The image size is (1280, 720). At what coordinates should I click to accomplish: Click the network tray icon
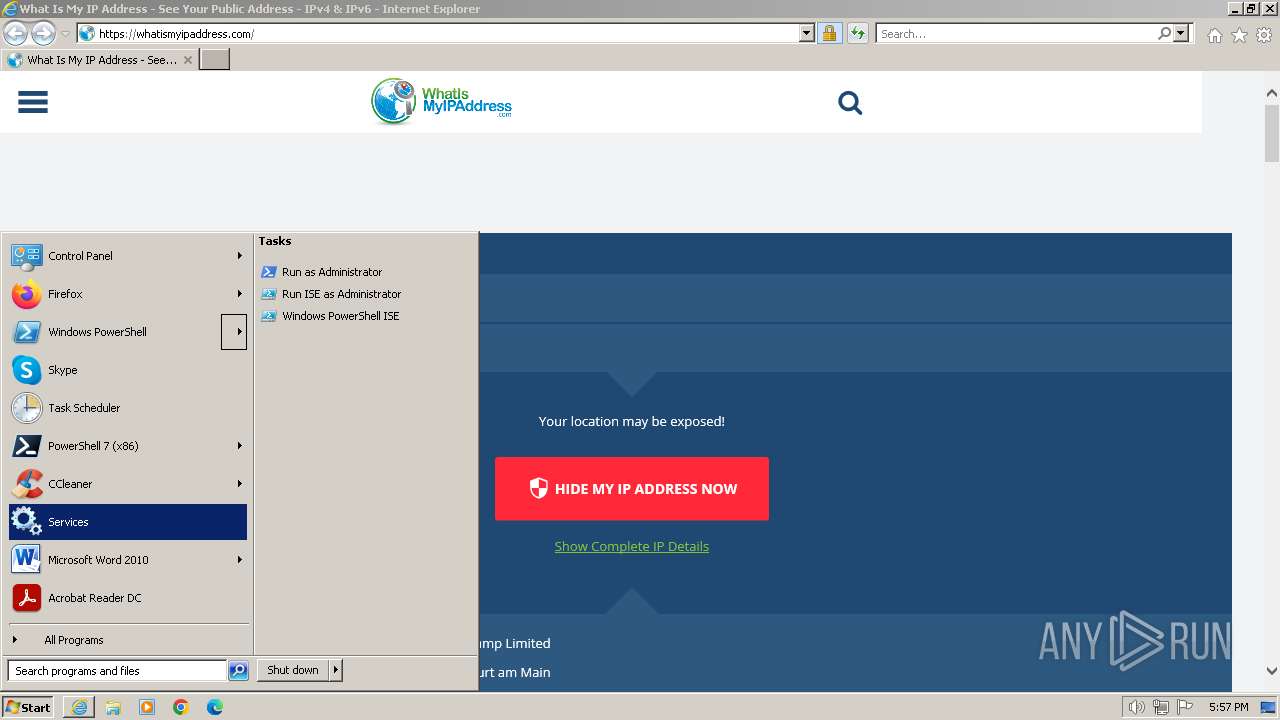pyautogui.click(x=1161, y=707)
